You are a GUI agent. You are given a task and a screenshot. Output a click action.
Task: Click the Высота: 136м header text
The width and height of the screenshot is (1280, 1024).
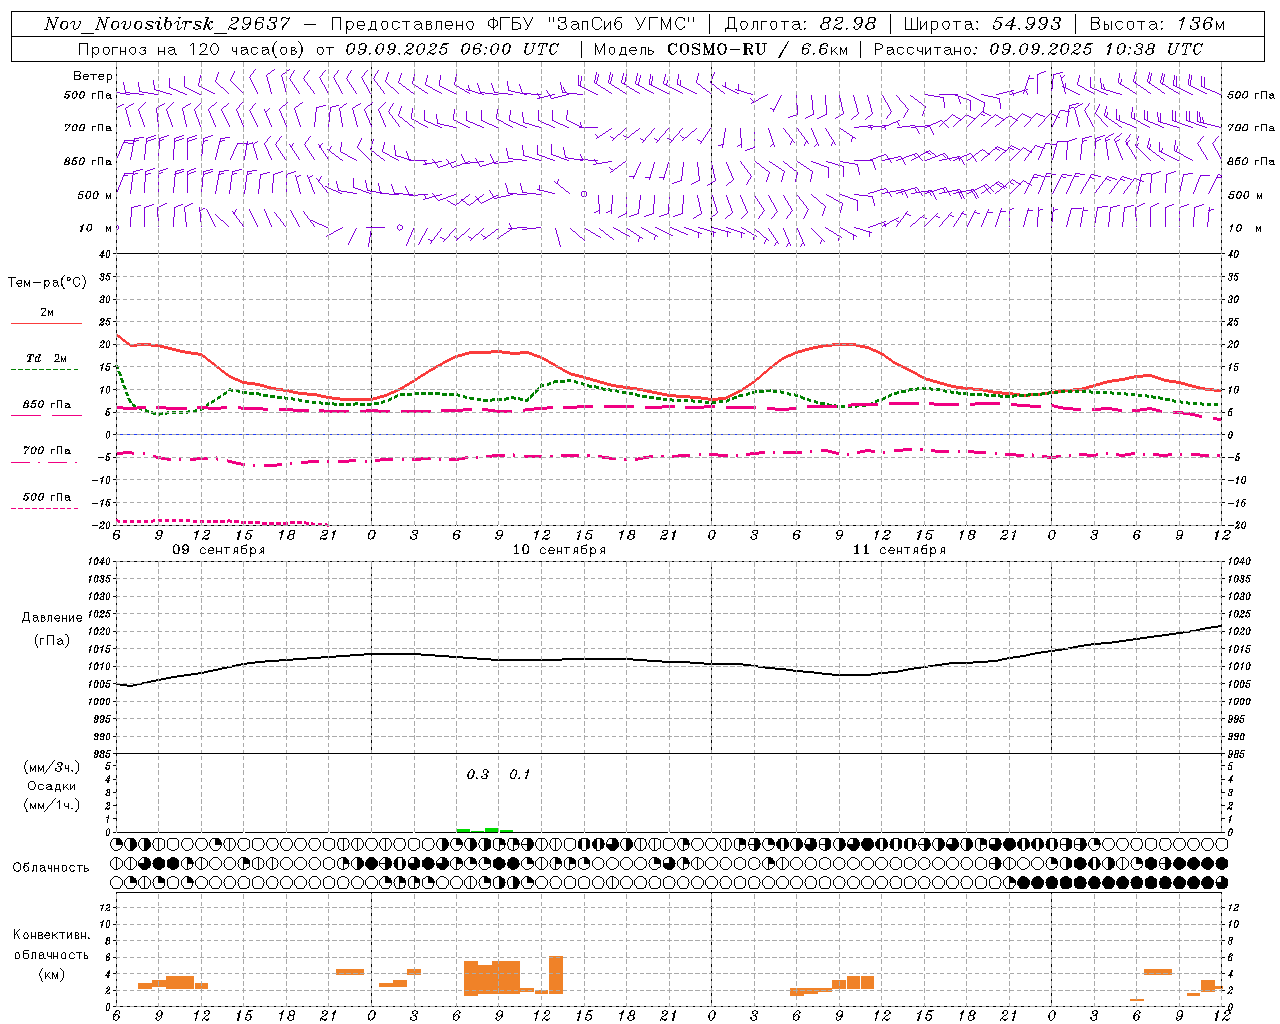coord(1157,24)
